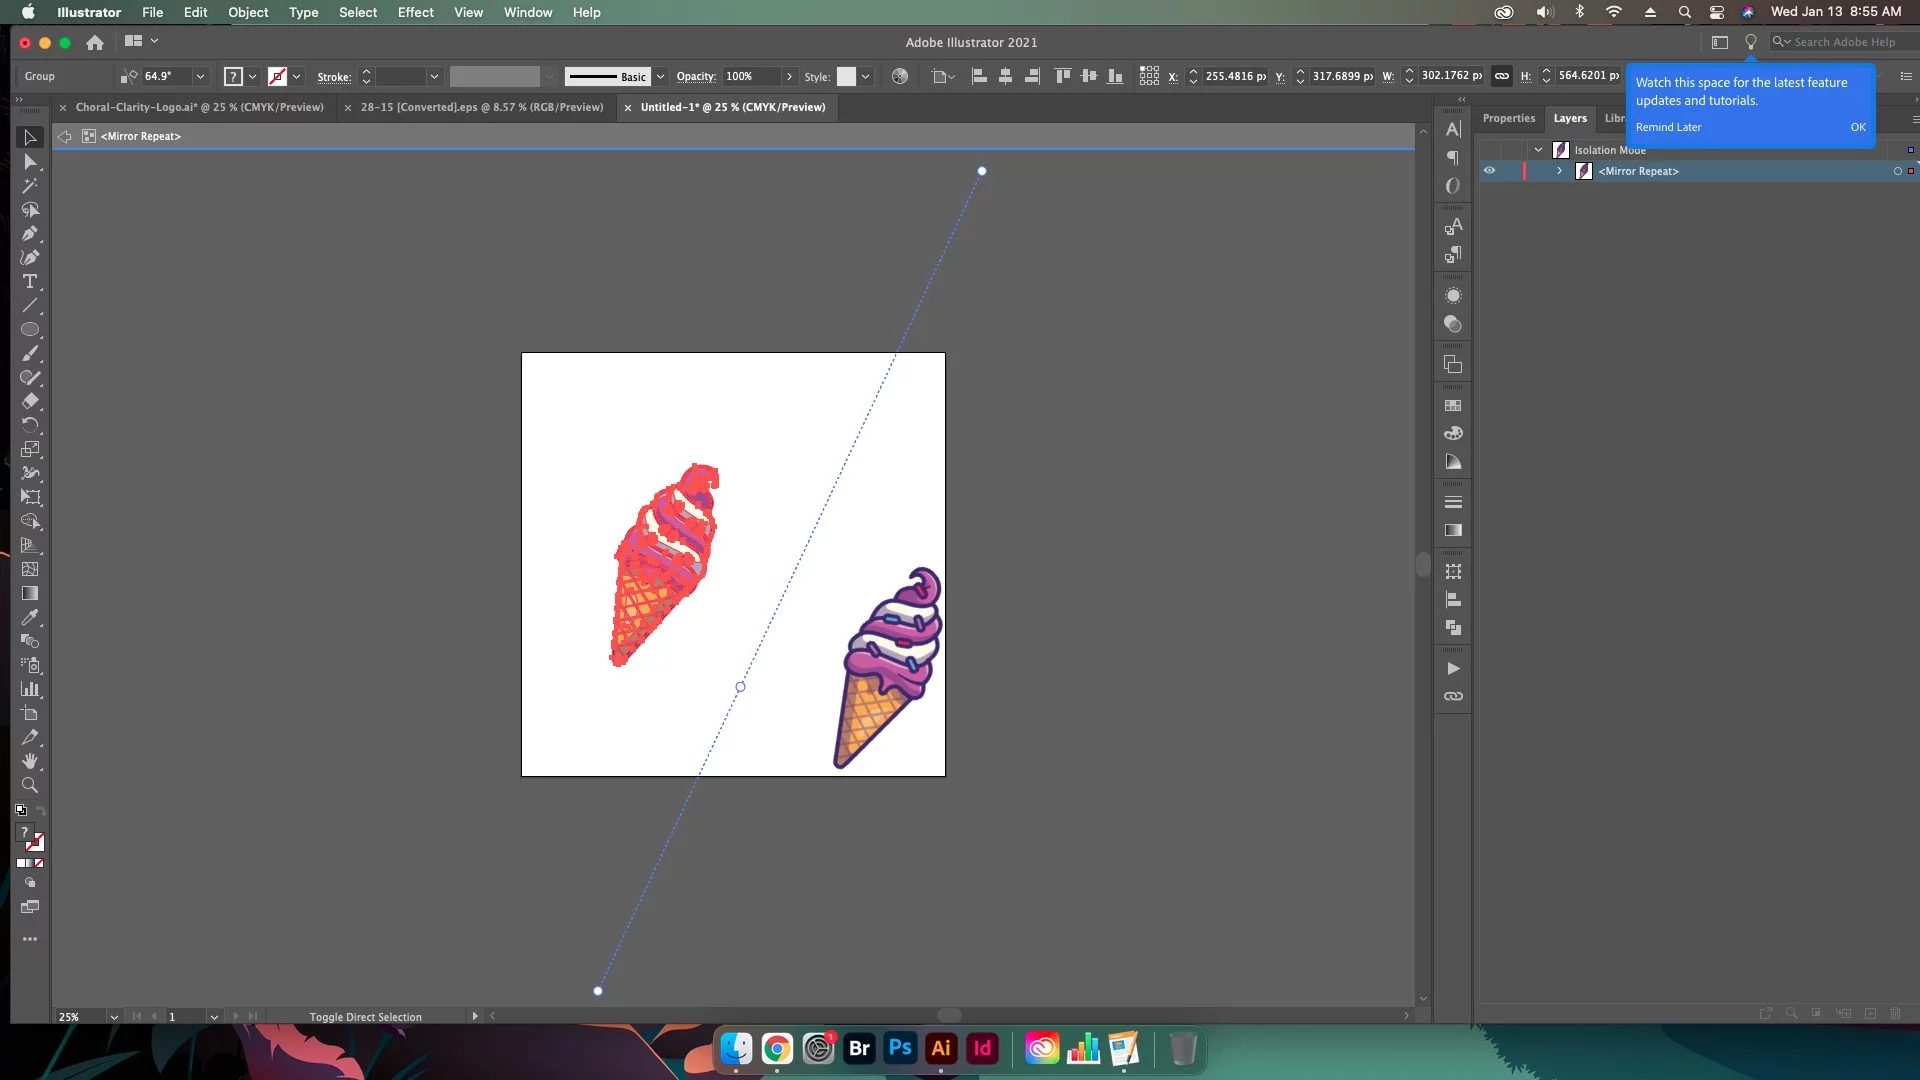Select the Line Segment tool

click(29, 306)
